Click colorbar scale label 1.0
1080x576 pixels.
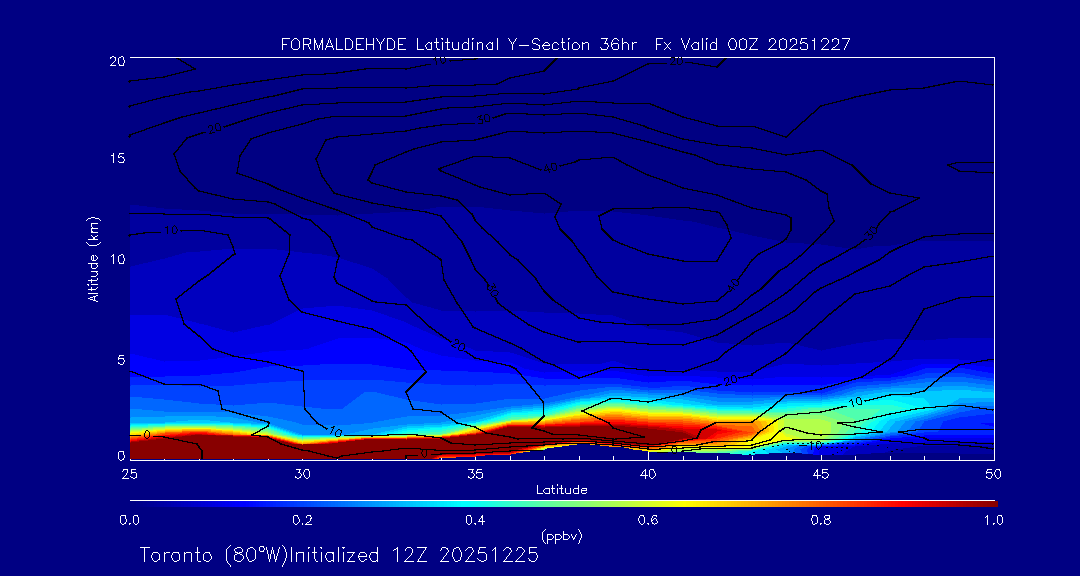point(994,520)
